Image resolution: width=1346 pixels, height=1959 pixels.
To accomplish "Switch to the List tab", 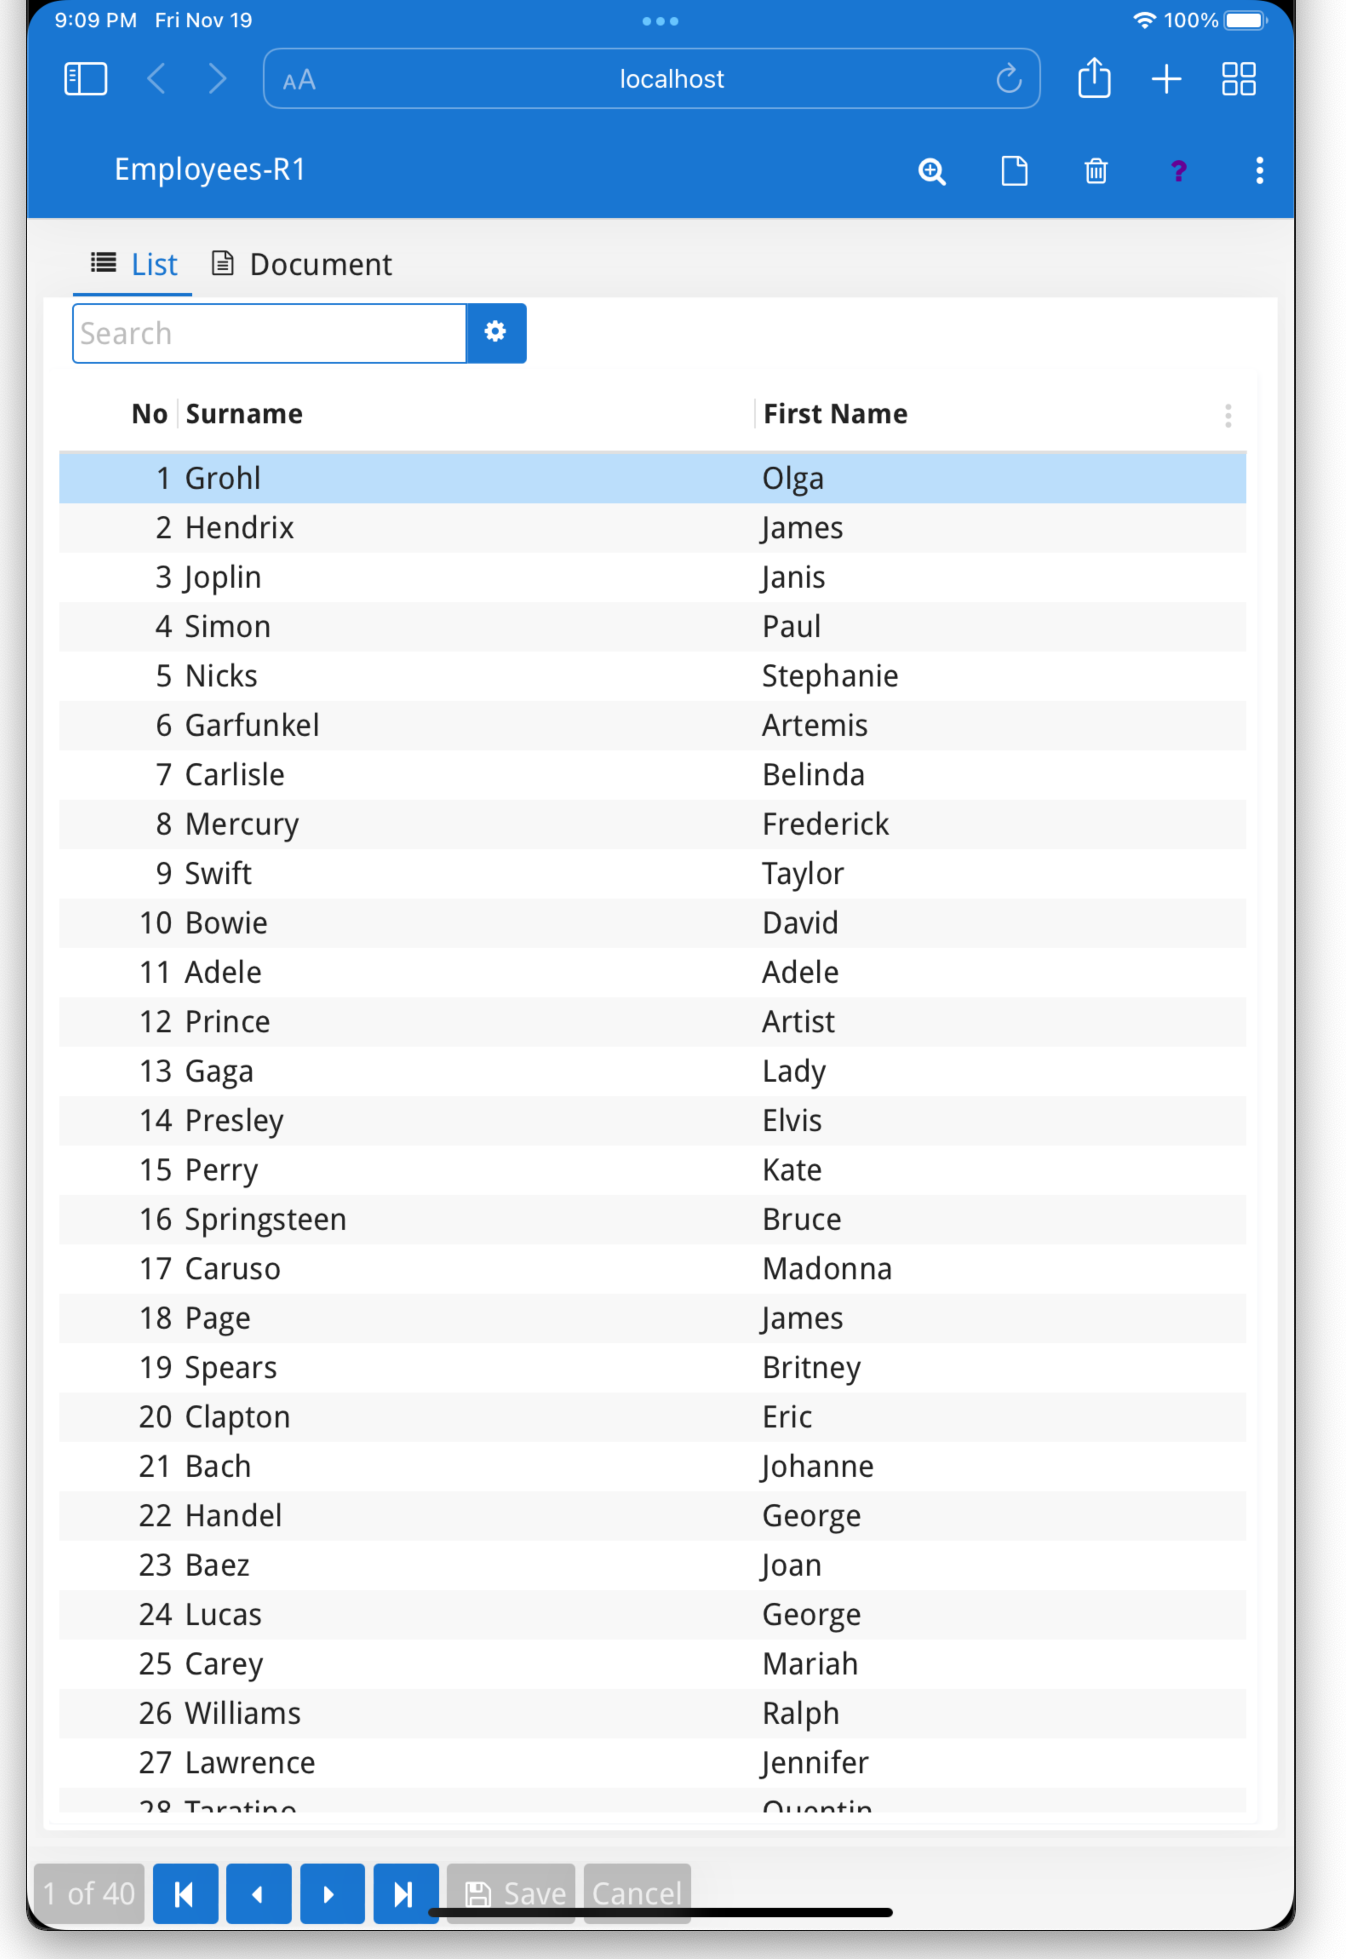I will coord(132,263).
